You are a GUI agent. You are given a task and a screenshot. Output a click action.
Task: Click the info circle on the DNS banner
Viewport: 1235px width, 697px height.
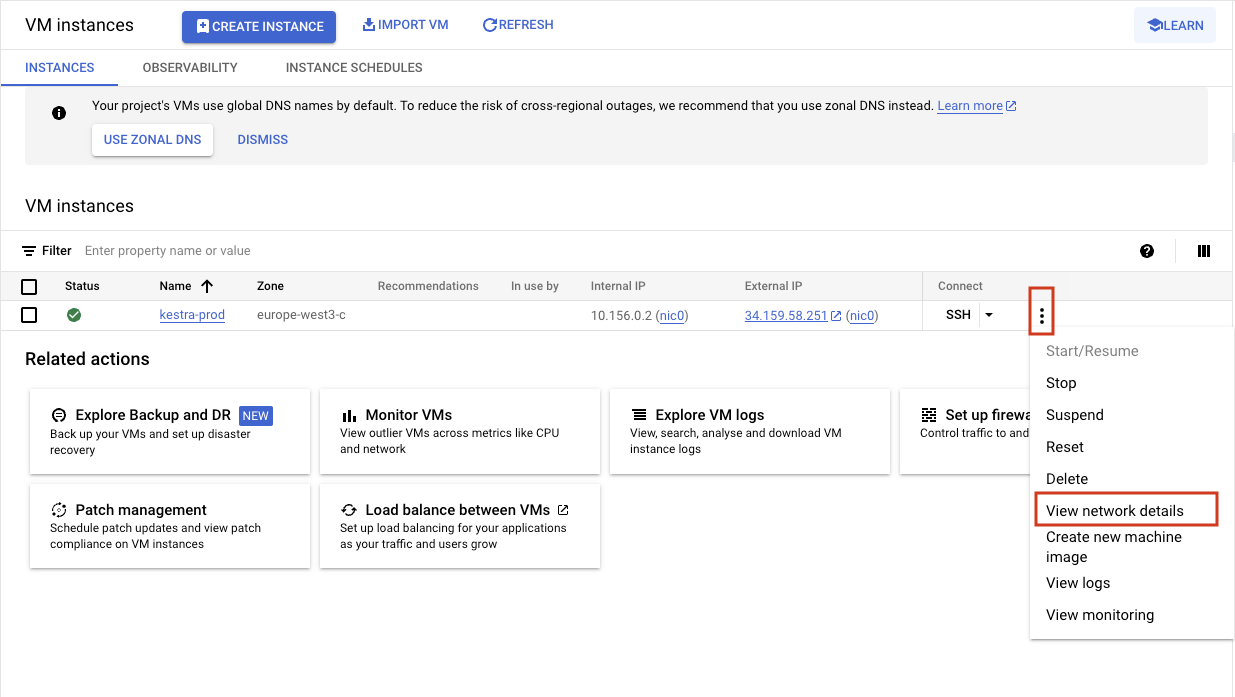(x=59, y=113)
